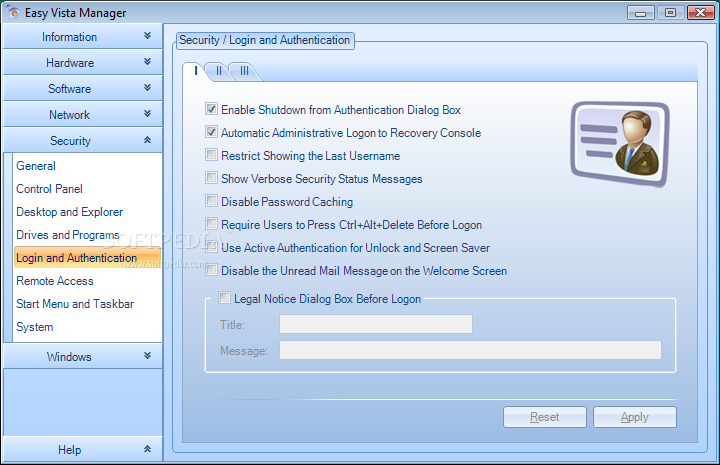The image size is (720, 465).
Task: Click the Reset button
Action: (x=545, y=417)
